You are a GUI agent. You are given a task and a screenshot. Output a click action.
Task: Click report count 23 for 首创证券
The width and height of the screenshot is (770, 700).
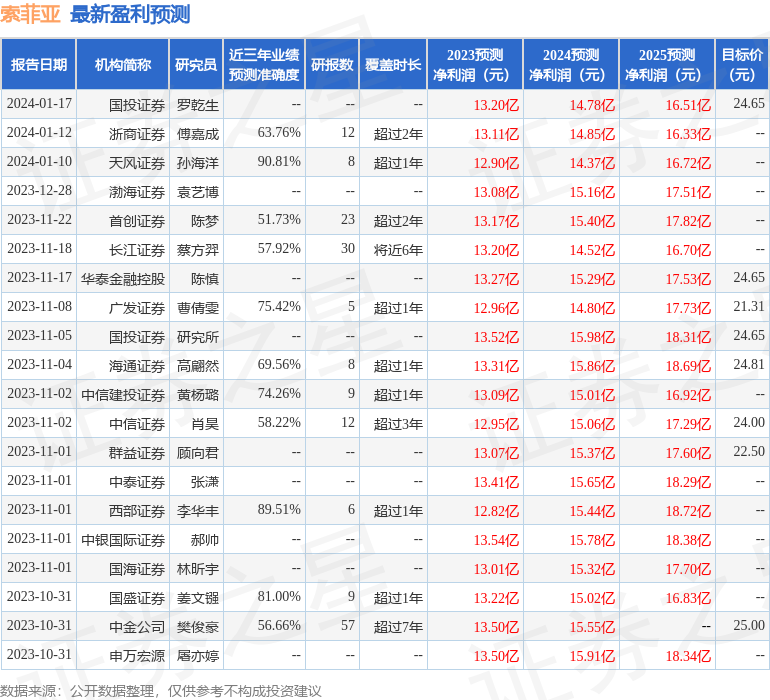(x=348, y=220)
